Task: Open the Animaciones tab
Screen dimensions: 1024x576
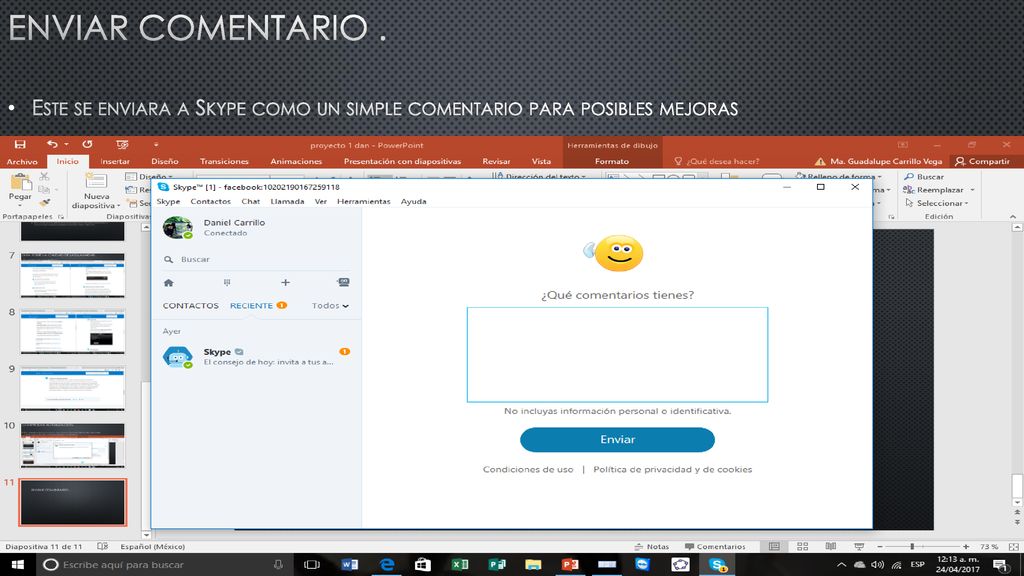Action: pyautogui.click(x=296, y=161)
